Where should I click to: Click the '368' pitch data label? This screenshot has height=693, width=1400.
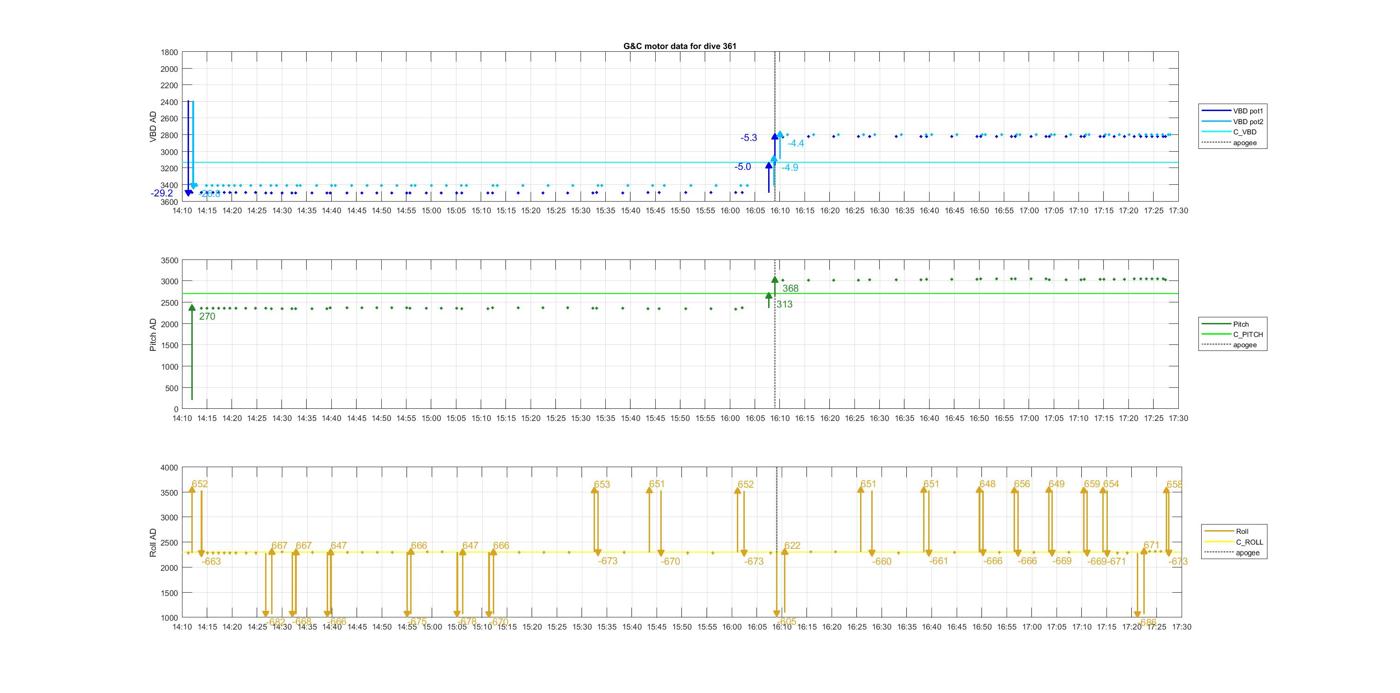point(790,289)
